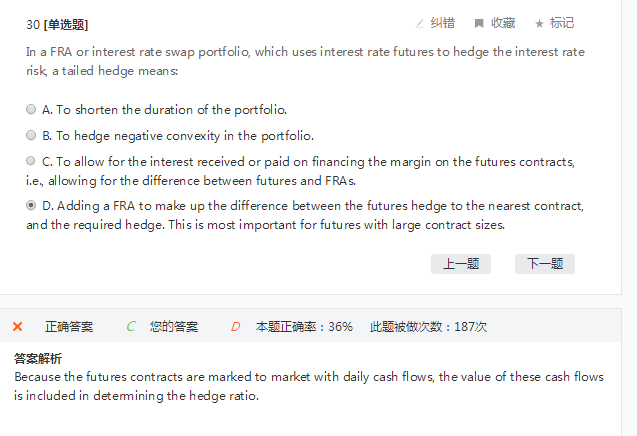Viewport: 637px width, 436px height.
Task: Click the 您的答案 label
Action: pyautogui.click(x=174, y=327)
